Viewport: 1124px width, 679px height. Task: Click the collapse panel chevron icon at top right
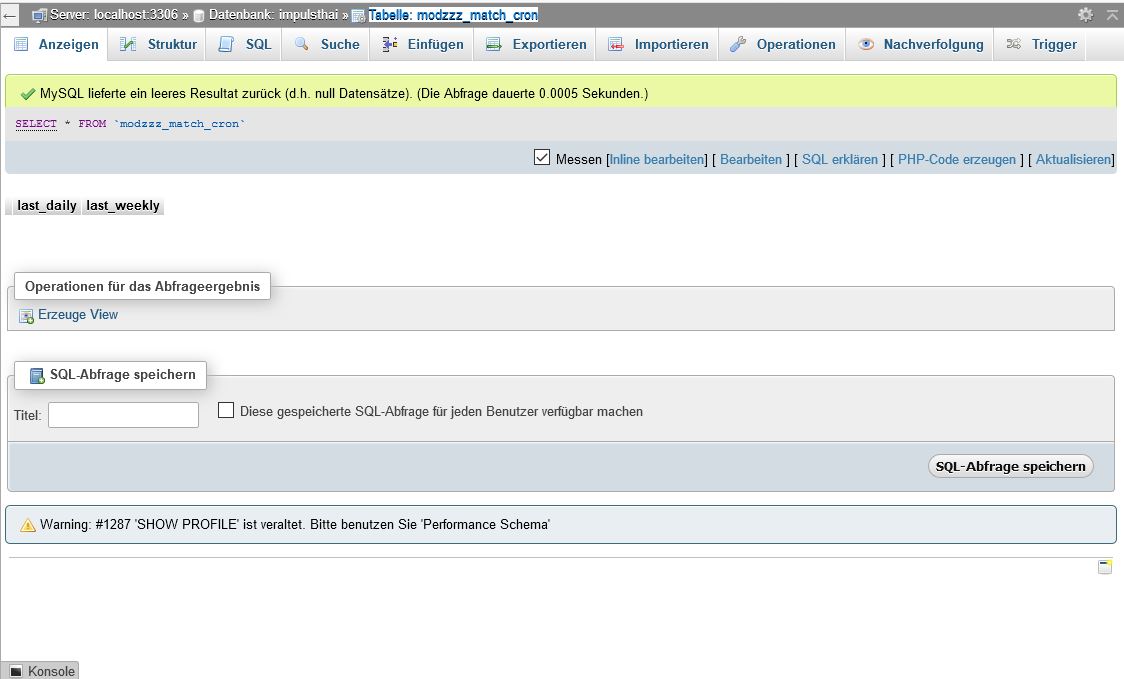[x=1111, y=15]
